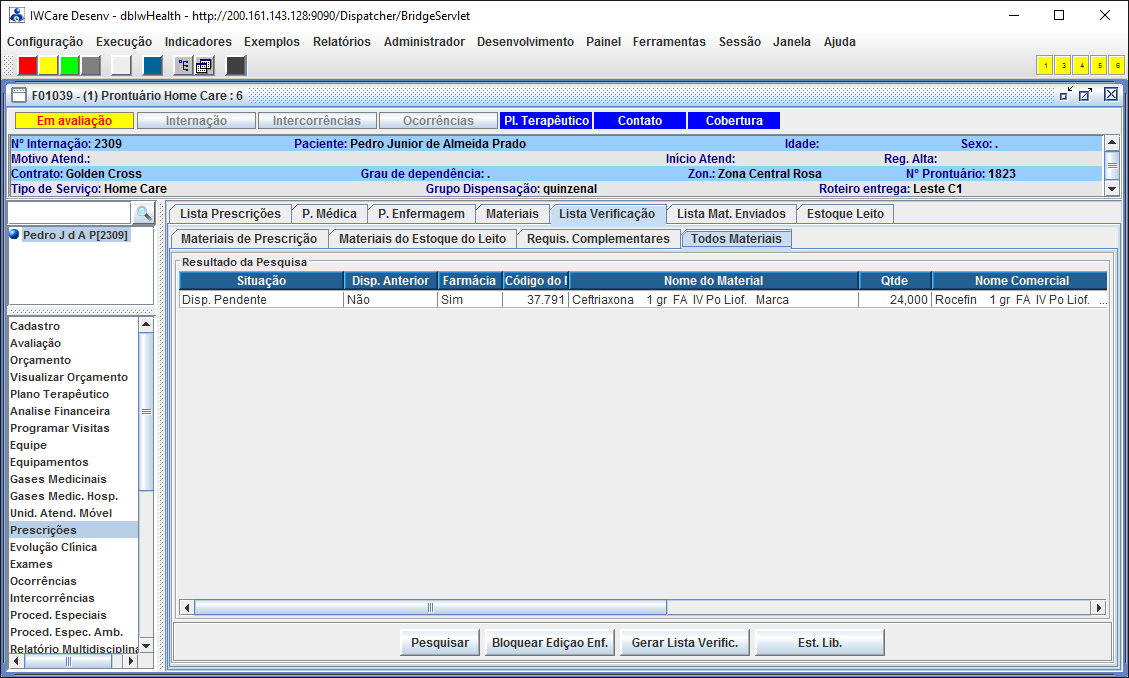Click the green square toolbar button
This screenshot has height=678, width=1129.
point(70,65)
